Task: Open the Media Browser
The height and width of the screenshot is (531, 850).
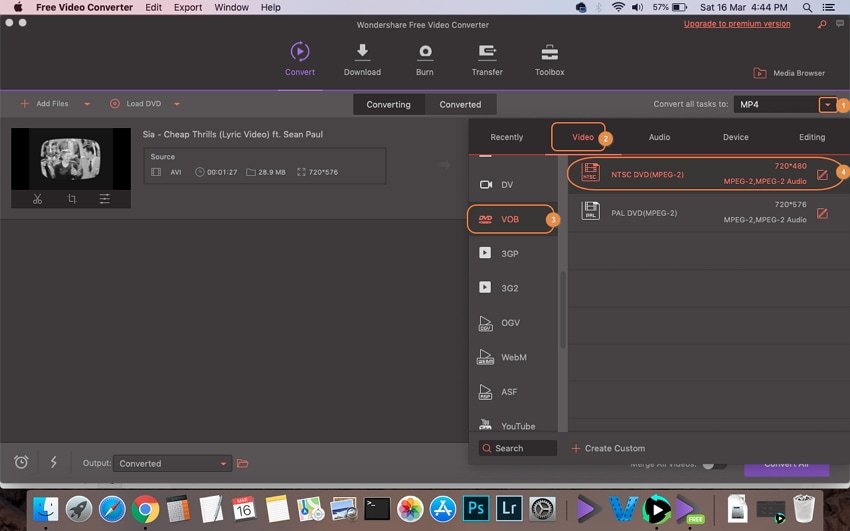Action: tap(789, 73)
